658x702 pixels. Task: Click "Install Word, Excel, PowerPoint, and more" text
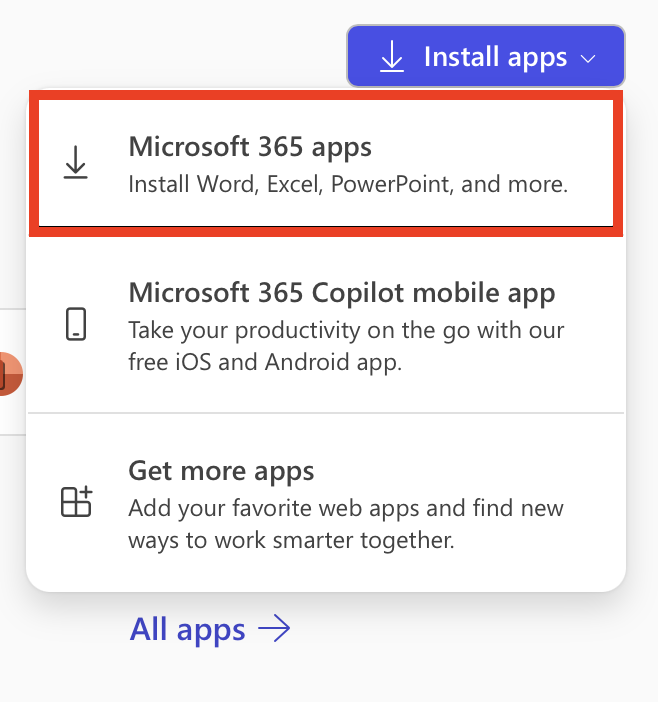[x=348, y=185]
